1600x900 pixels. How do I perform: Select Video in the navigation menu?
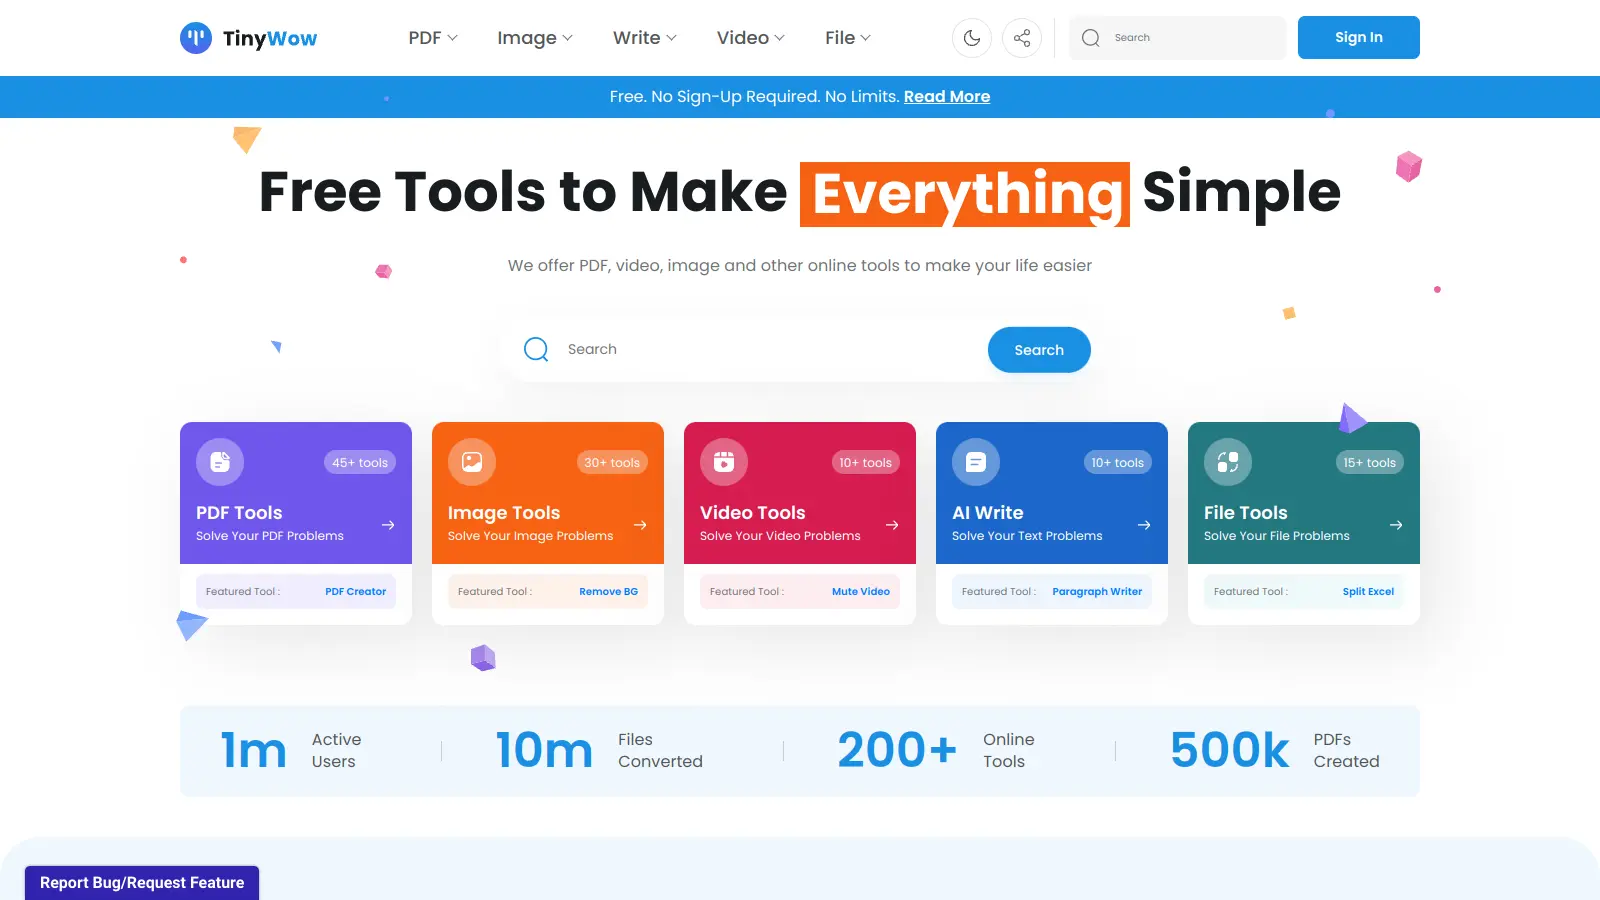click(x=749, y=37)
